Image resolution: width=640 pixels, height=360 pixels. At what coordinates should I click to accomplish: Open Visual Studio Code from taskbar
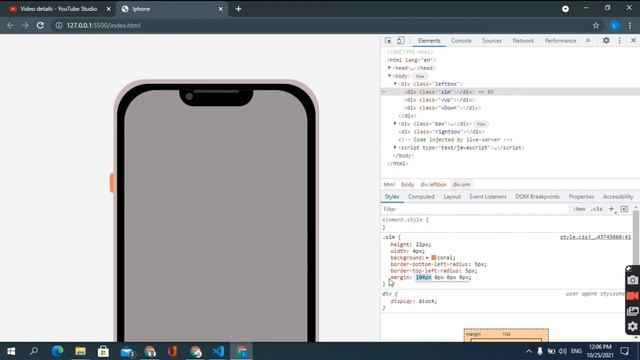(218, 351)
